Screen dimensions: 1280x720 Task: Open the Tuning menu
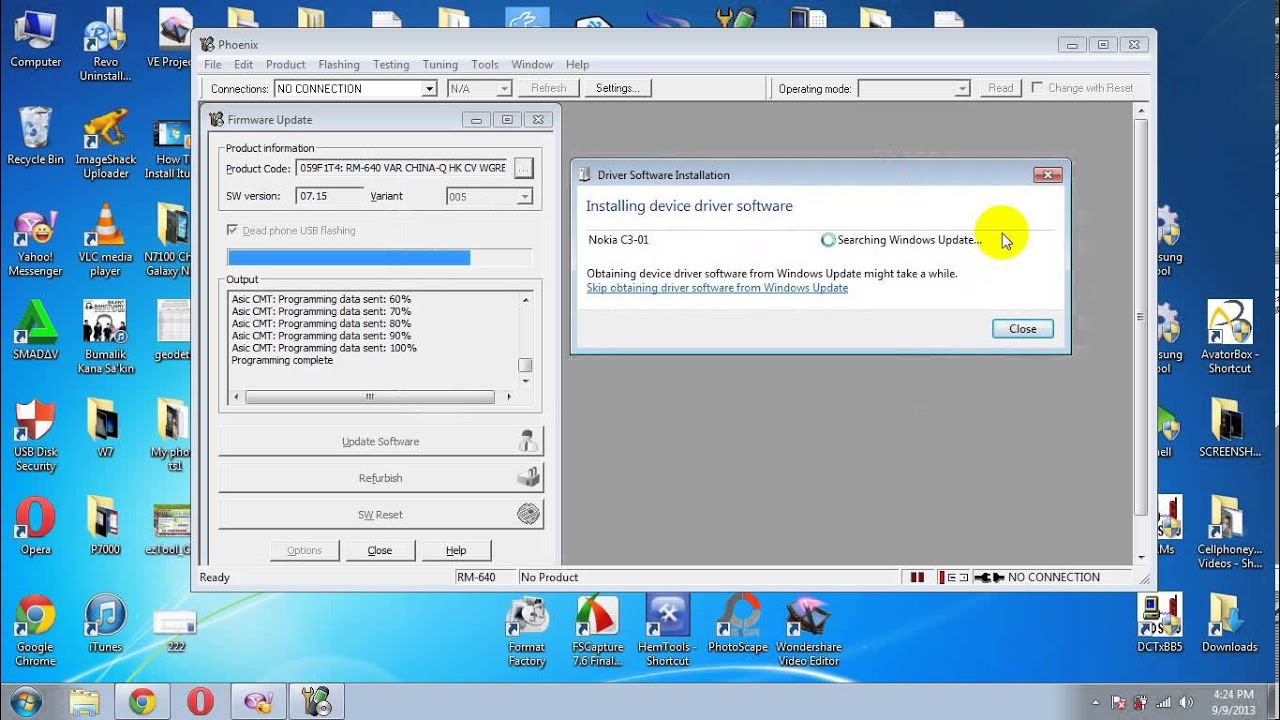[440, 64]
